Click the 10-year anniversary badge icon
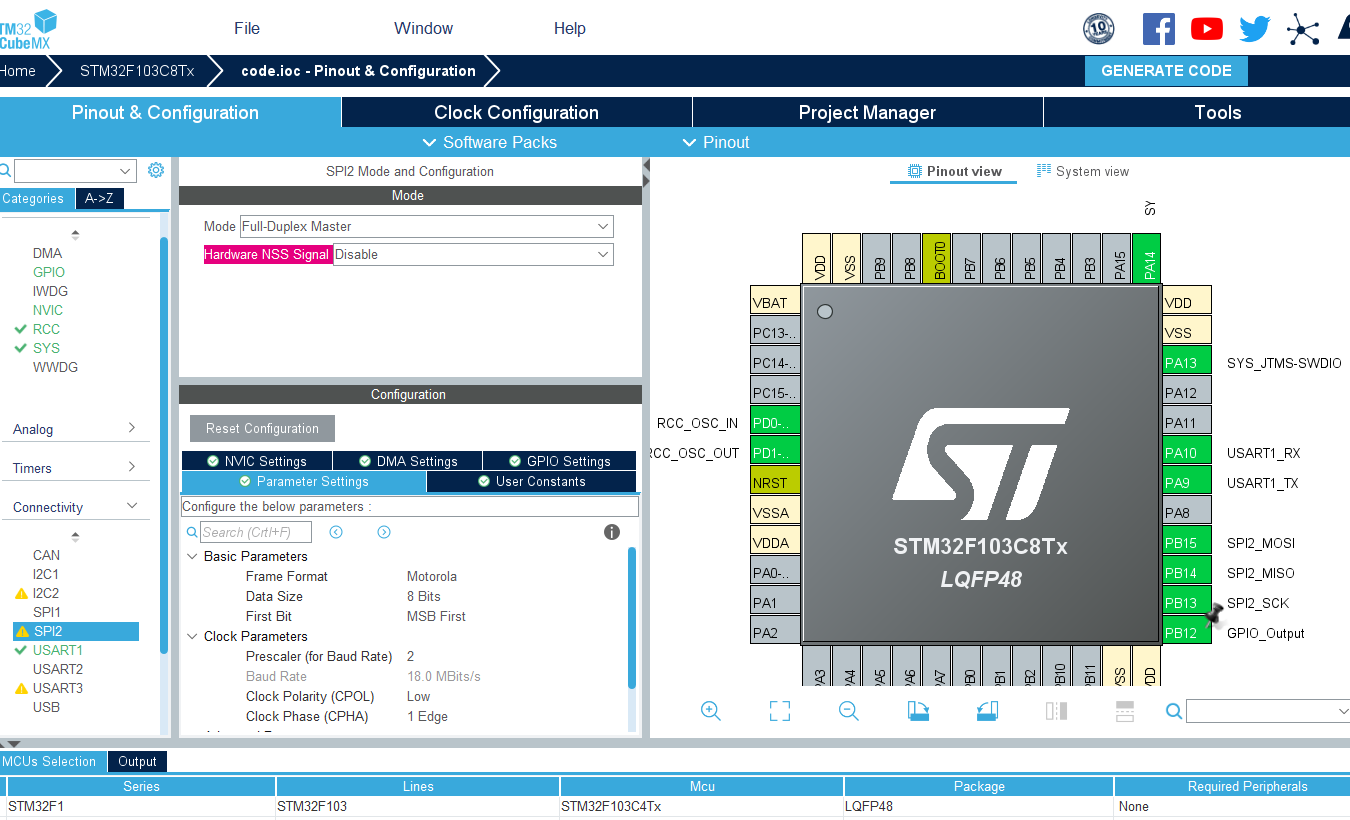 pyautogui.click(x=1099, y=29)
